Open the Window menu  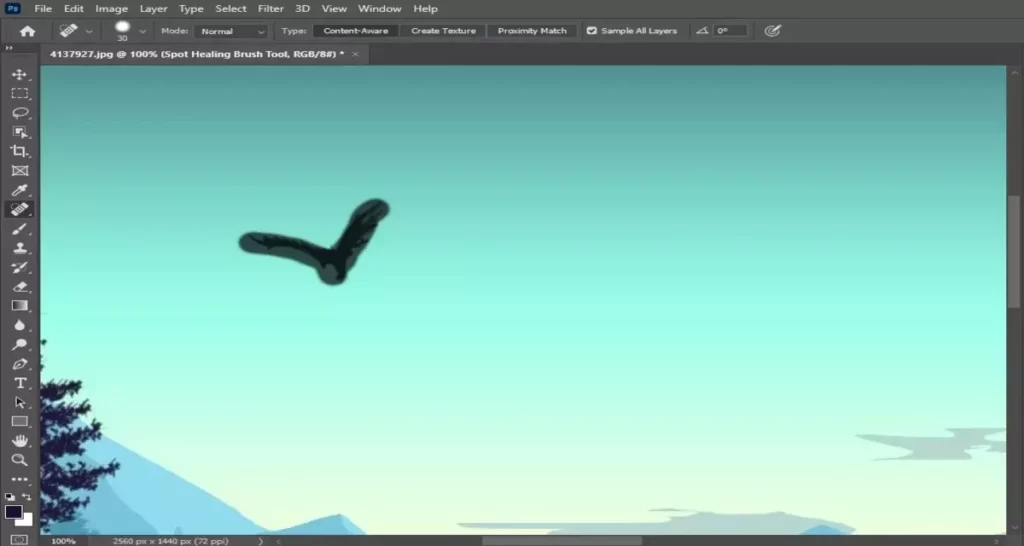tap(379, 8)
